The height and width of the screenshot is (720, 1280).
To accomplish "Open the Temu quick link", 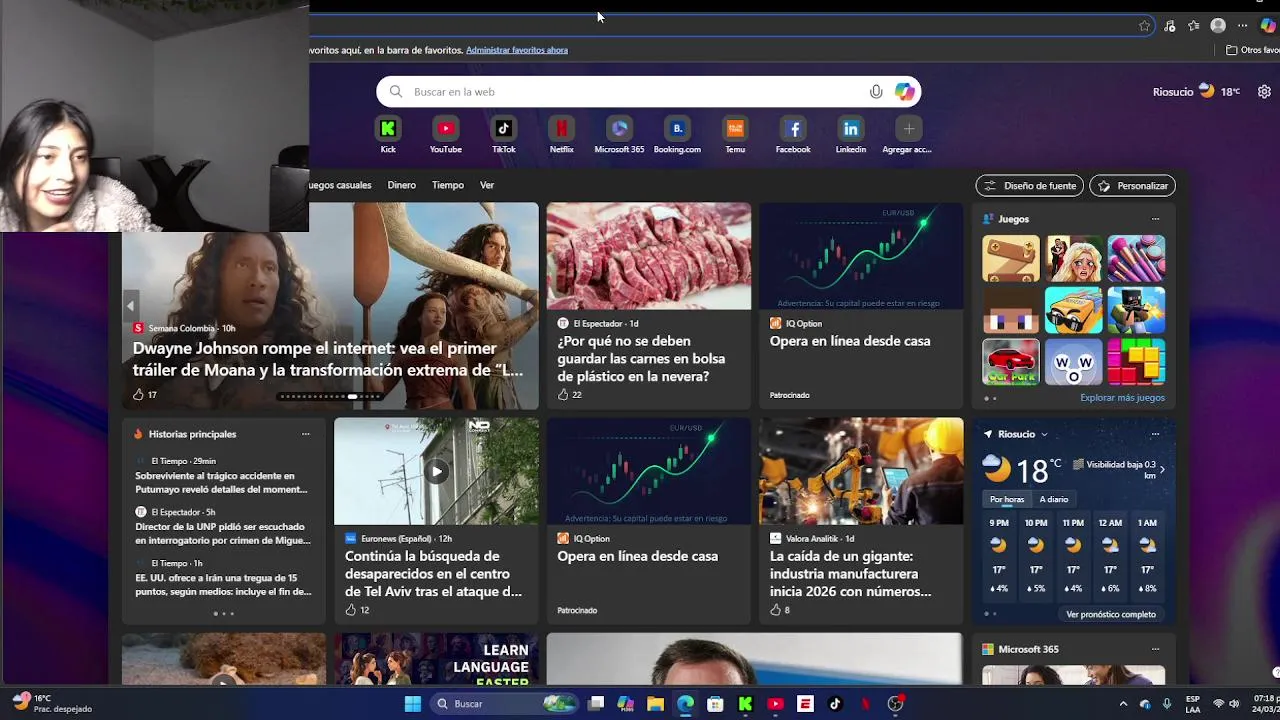I will click(x=735, y=129).
